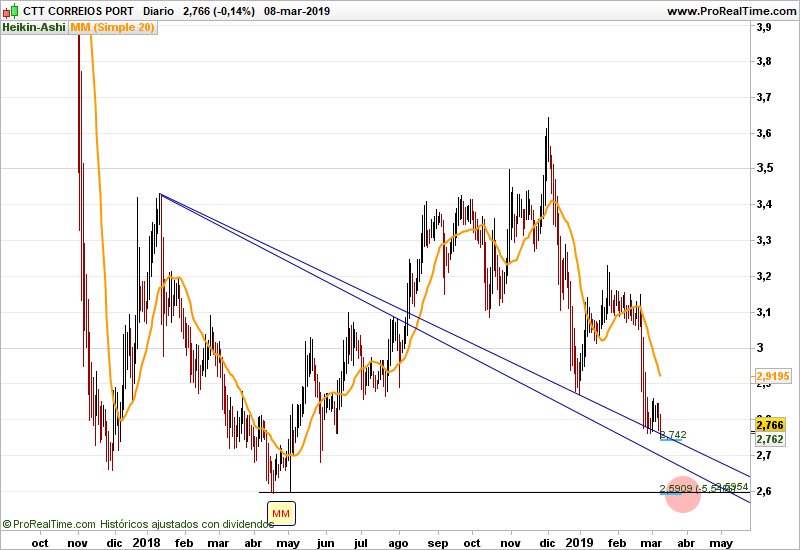The image size is (800, 550).
Task: Click the pink circle target marker
Action: (683, 494)
